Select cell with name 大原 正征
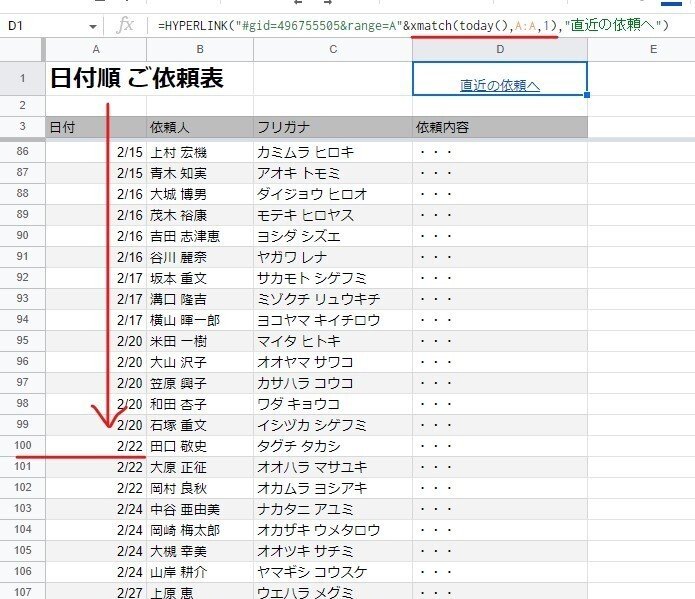Image resolution: width=695 pixels, height=599 pixels. [x=200, y=467]
